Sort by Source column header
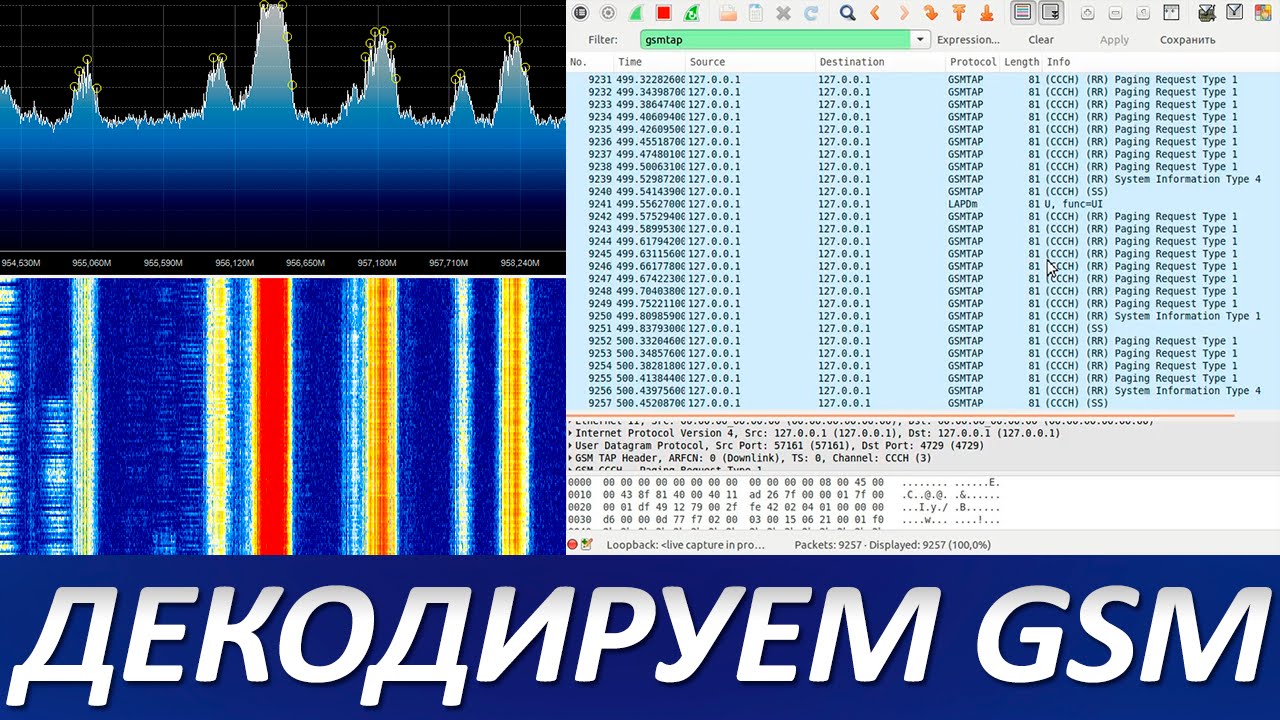 [750, 62]
